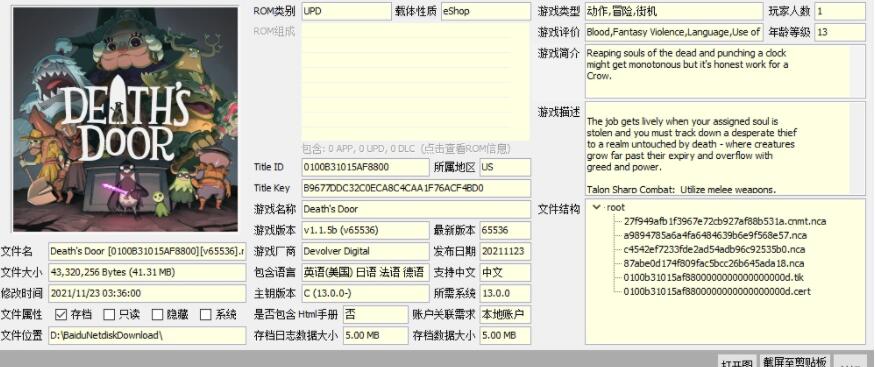
Task: Click the 文件大小 field 43,320,256 Bytes
Action: [147, 272]
